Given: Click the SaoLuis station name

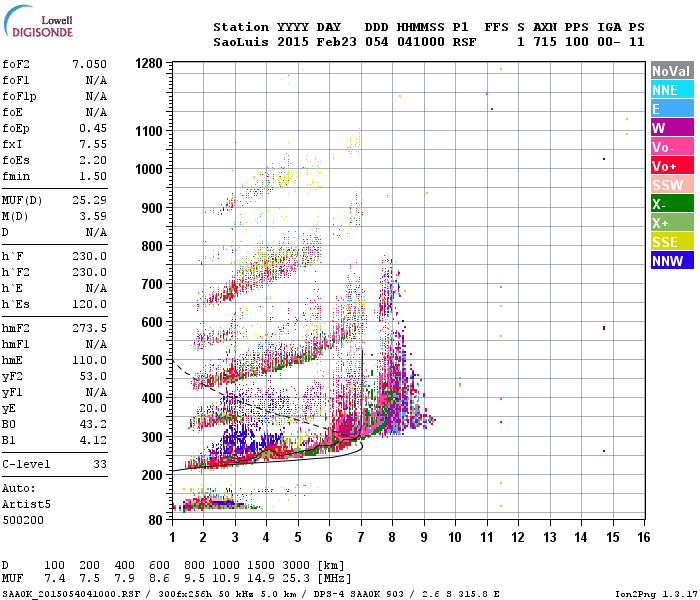Looking at the screenshot, I should pyautogui.click(x=241, y=42).
